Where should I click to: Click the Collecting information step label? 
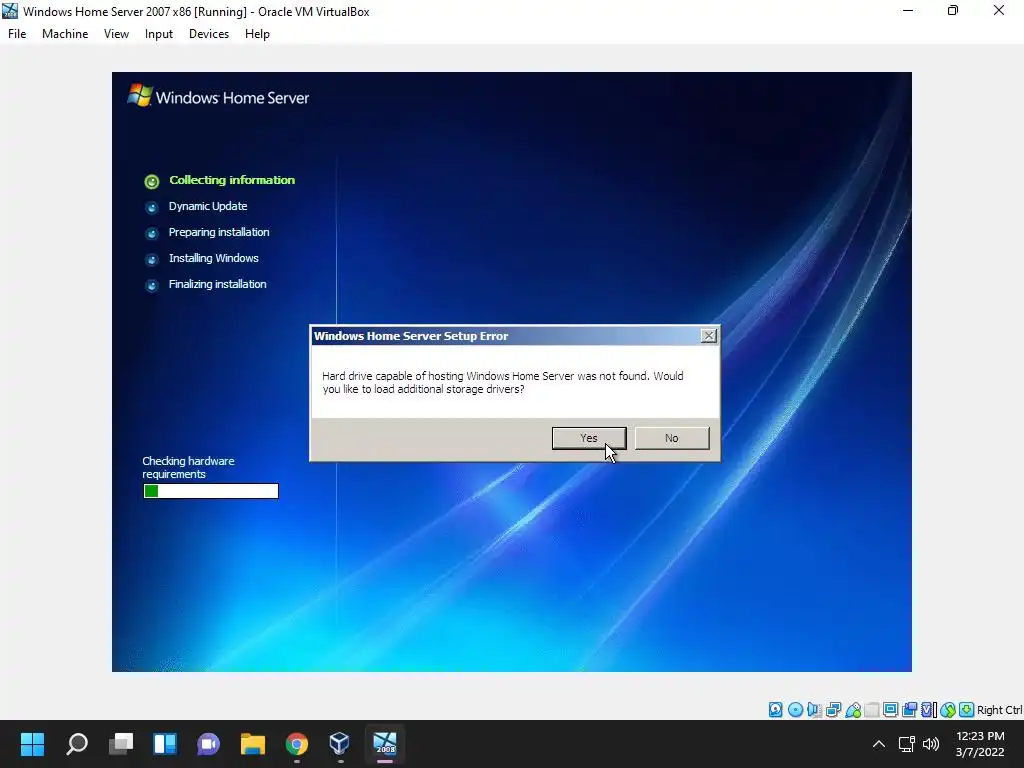coord(232,180)
